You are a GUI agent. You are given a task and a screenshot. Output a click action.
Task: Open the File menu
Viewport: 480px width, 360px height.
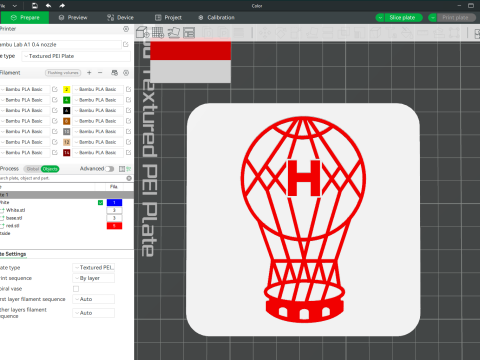click(3, 6)
